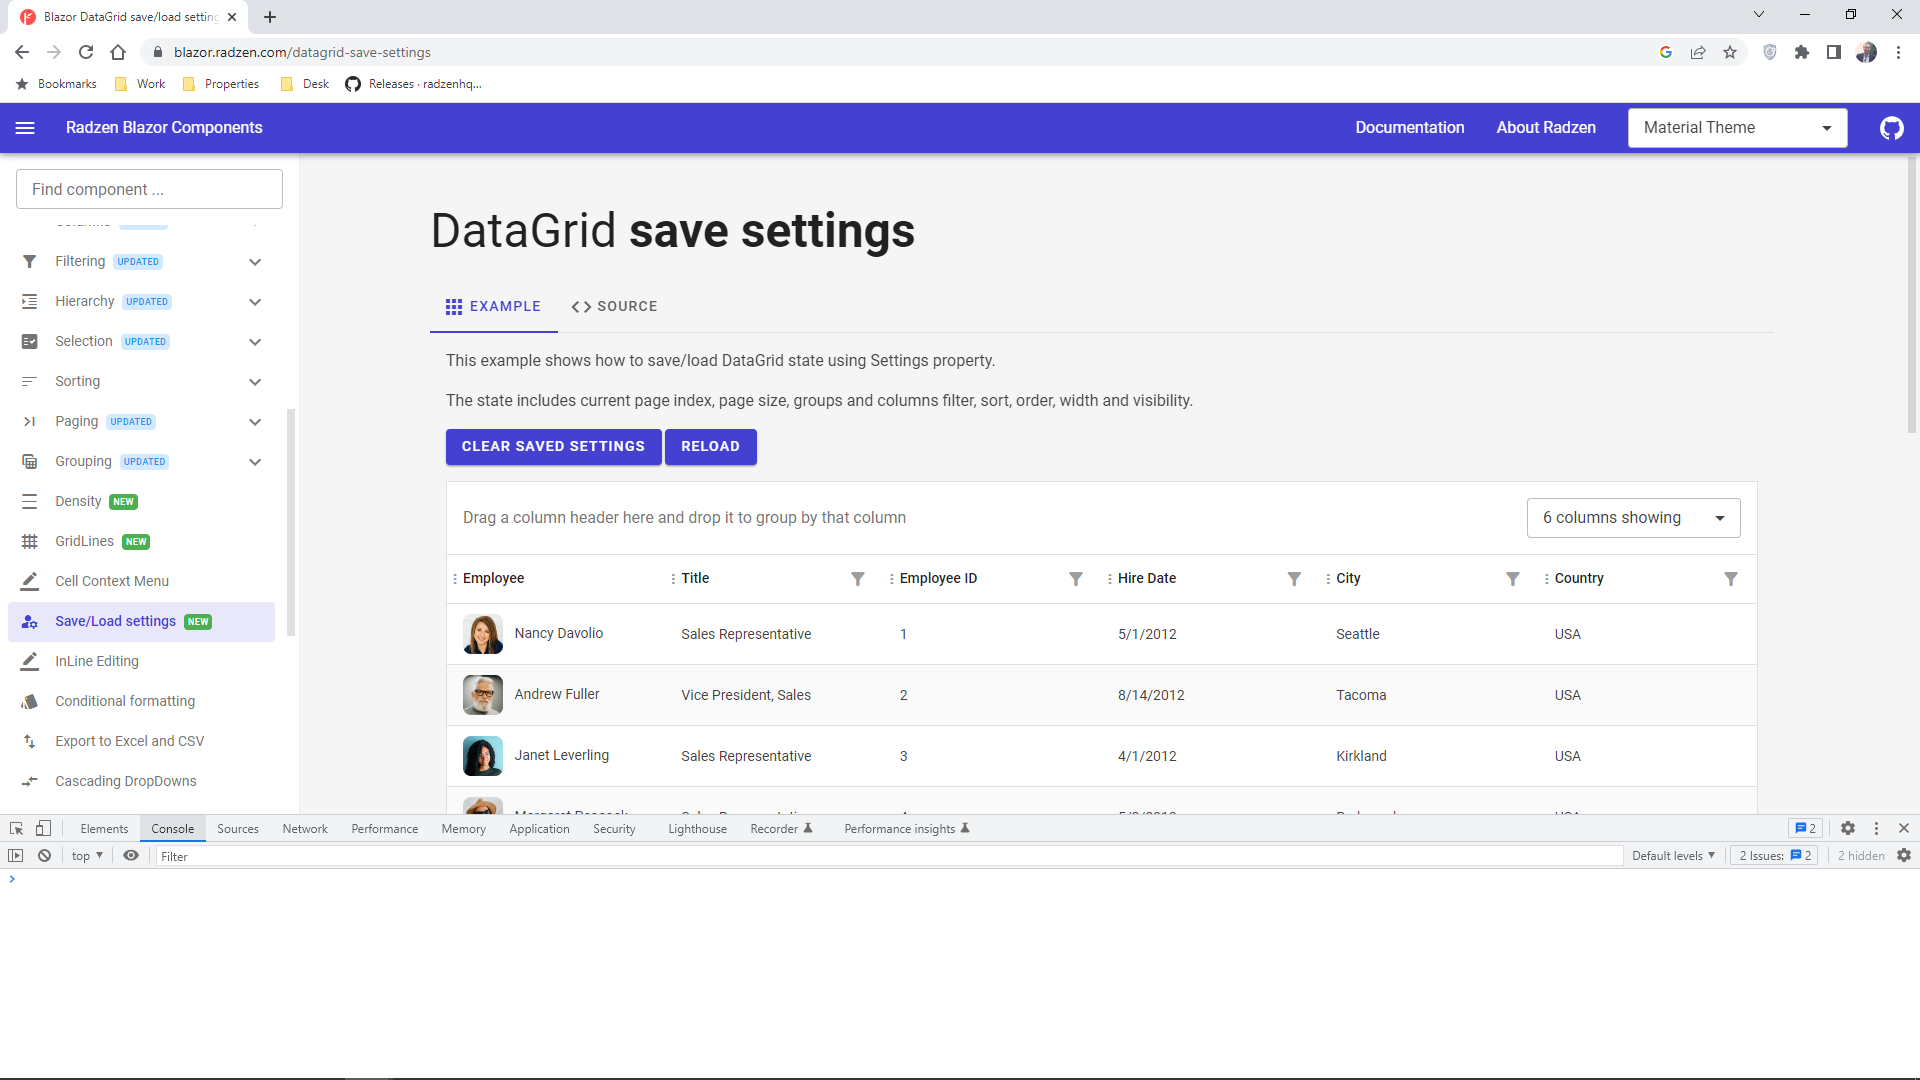The image size is (1920, 1080).
Task: Open the Material Theme dropdown
Action: point(1738,127)
